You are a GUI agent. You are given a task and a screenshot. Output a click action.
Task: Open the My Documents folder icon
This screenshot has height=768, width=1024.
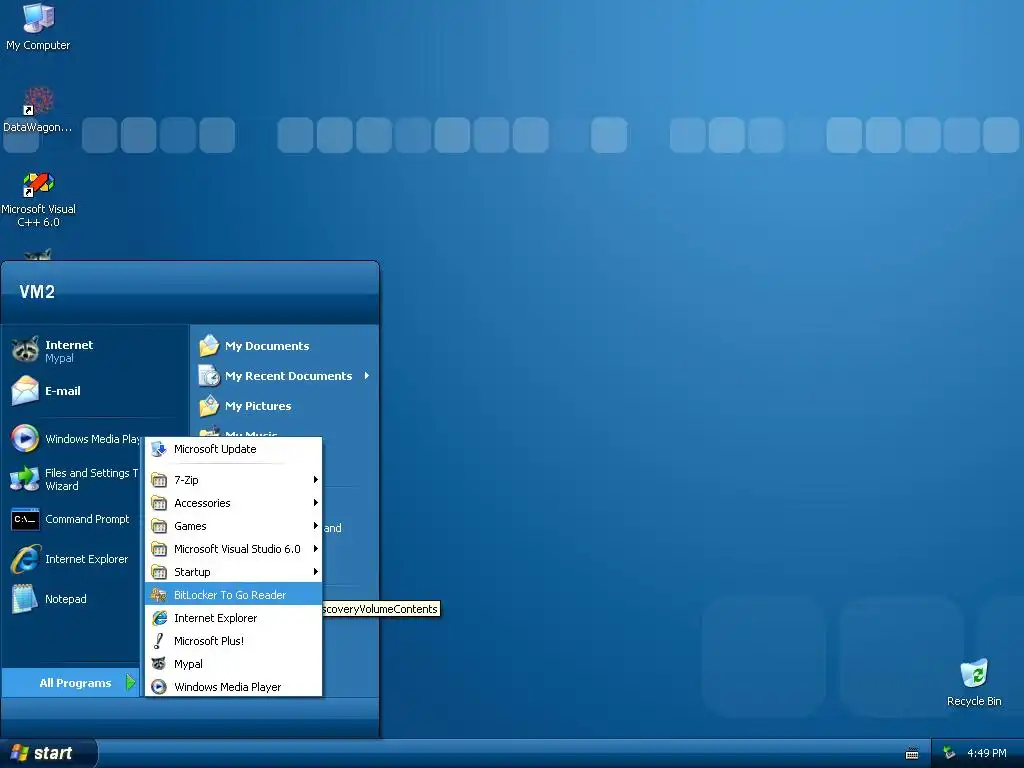pyautogui.click(x=209, y=345)
